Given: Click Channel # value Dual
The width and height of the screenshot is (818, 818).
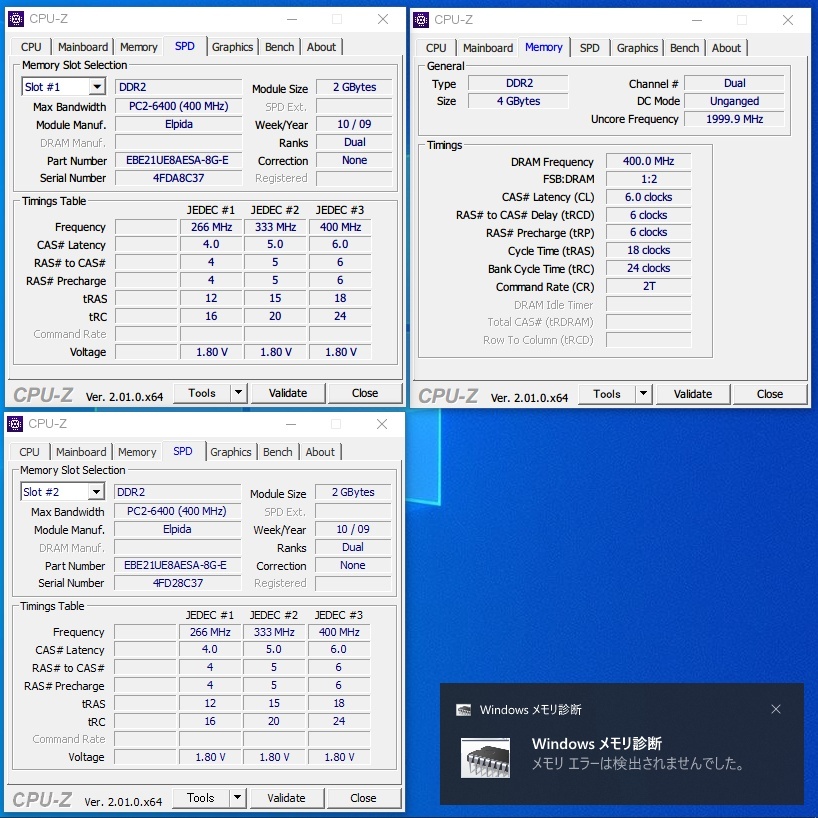Looking at the screenshot, I should (x=734, y=83).
